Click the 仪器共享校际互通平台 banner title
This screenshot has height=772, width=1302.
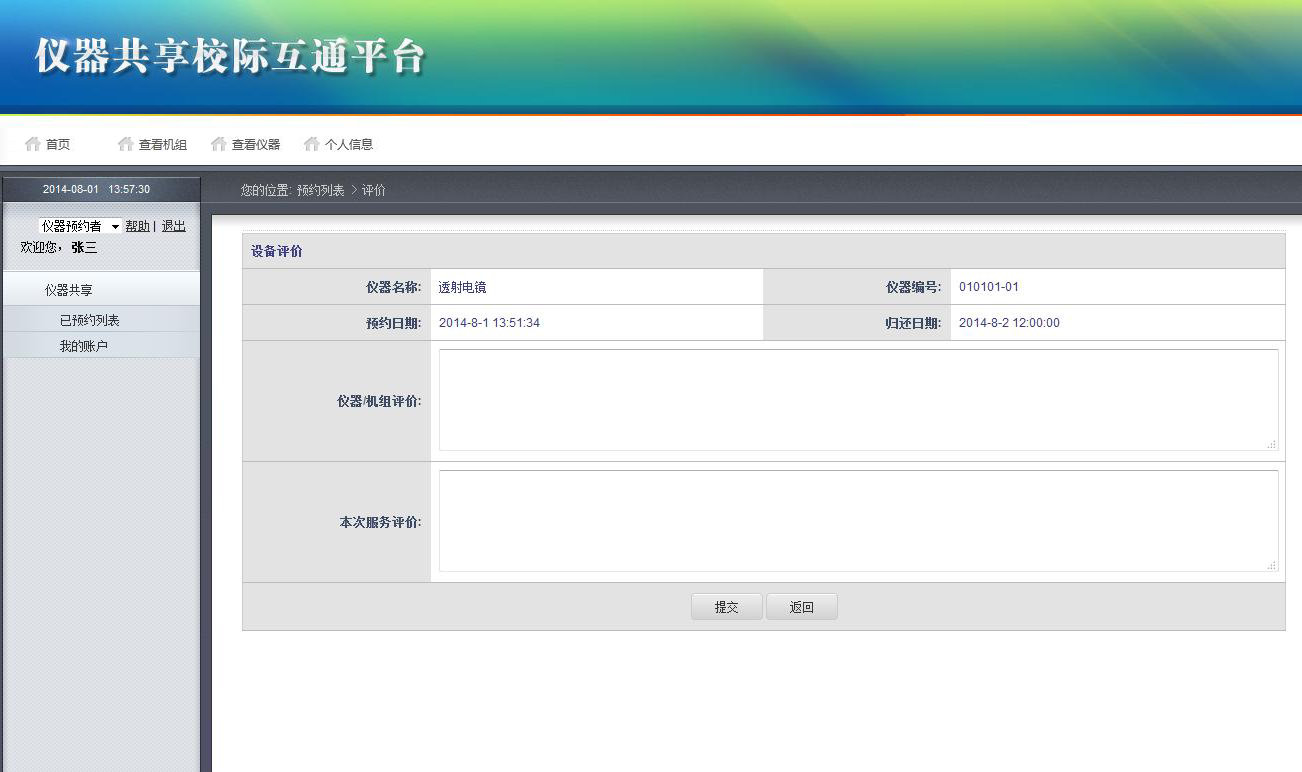(x=231, y=56)
